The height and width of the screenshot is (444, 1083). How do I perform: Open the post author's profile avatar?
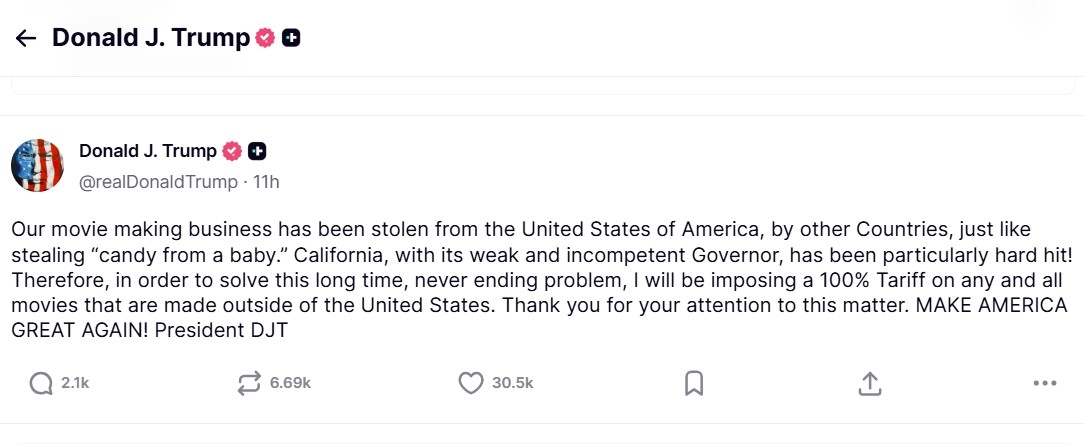tap(37, 166)
